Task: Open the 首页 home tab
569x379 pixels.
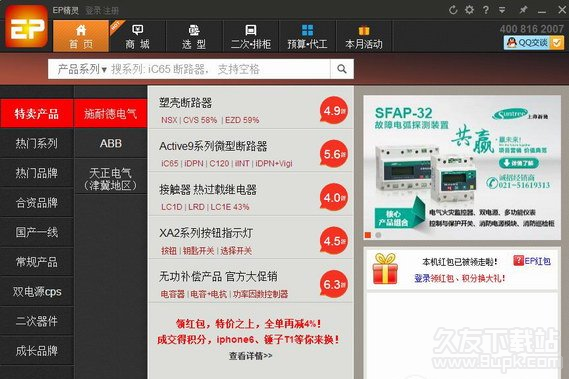Action: click(x=81, y=36)
